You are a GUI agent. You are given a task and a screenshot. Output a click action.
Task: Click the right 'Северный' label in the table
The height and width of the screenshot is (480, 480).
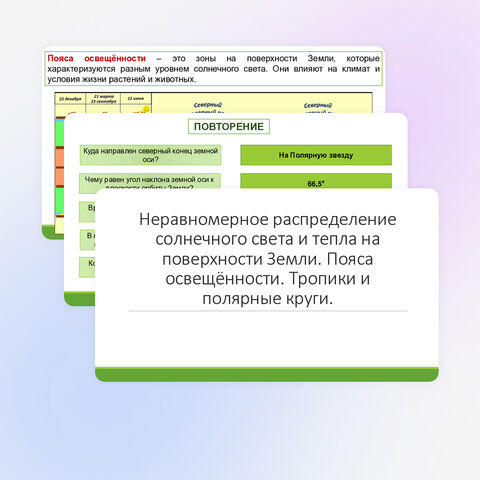tap(318, 105)
